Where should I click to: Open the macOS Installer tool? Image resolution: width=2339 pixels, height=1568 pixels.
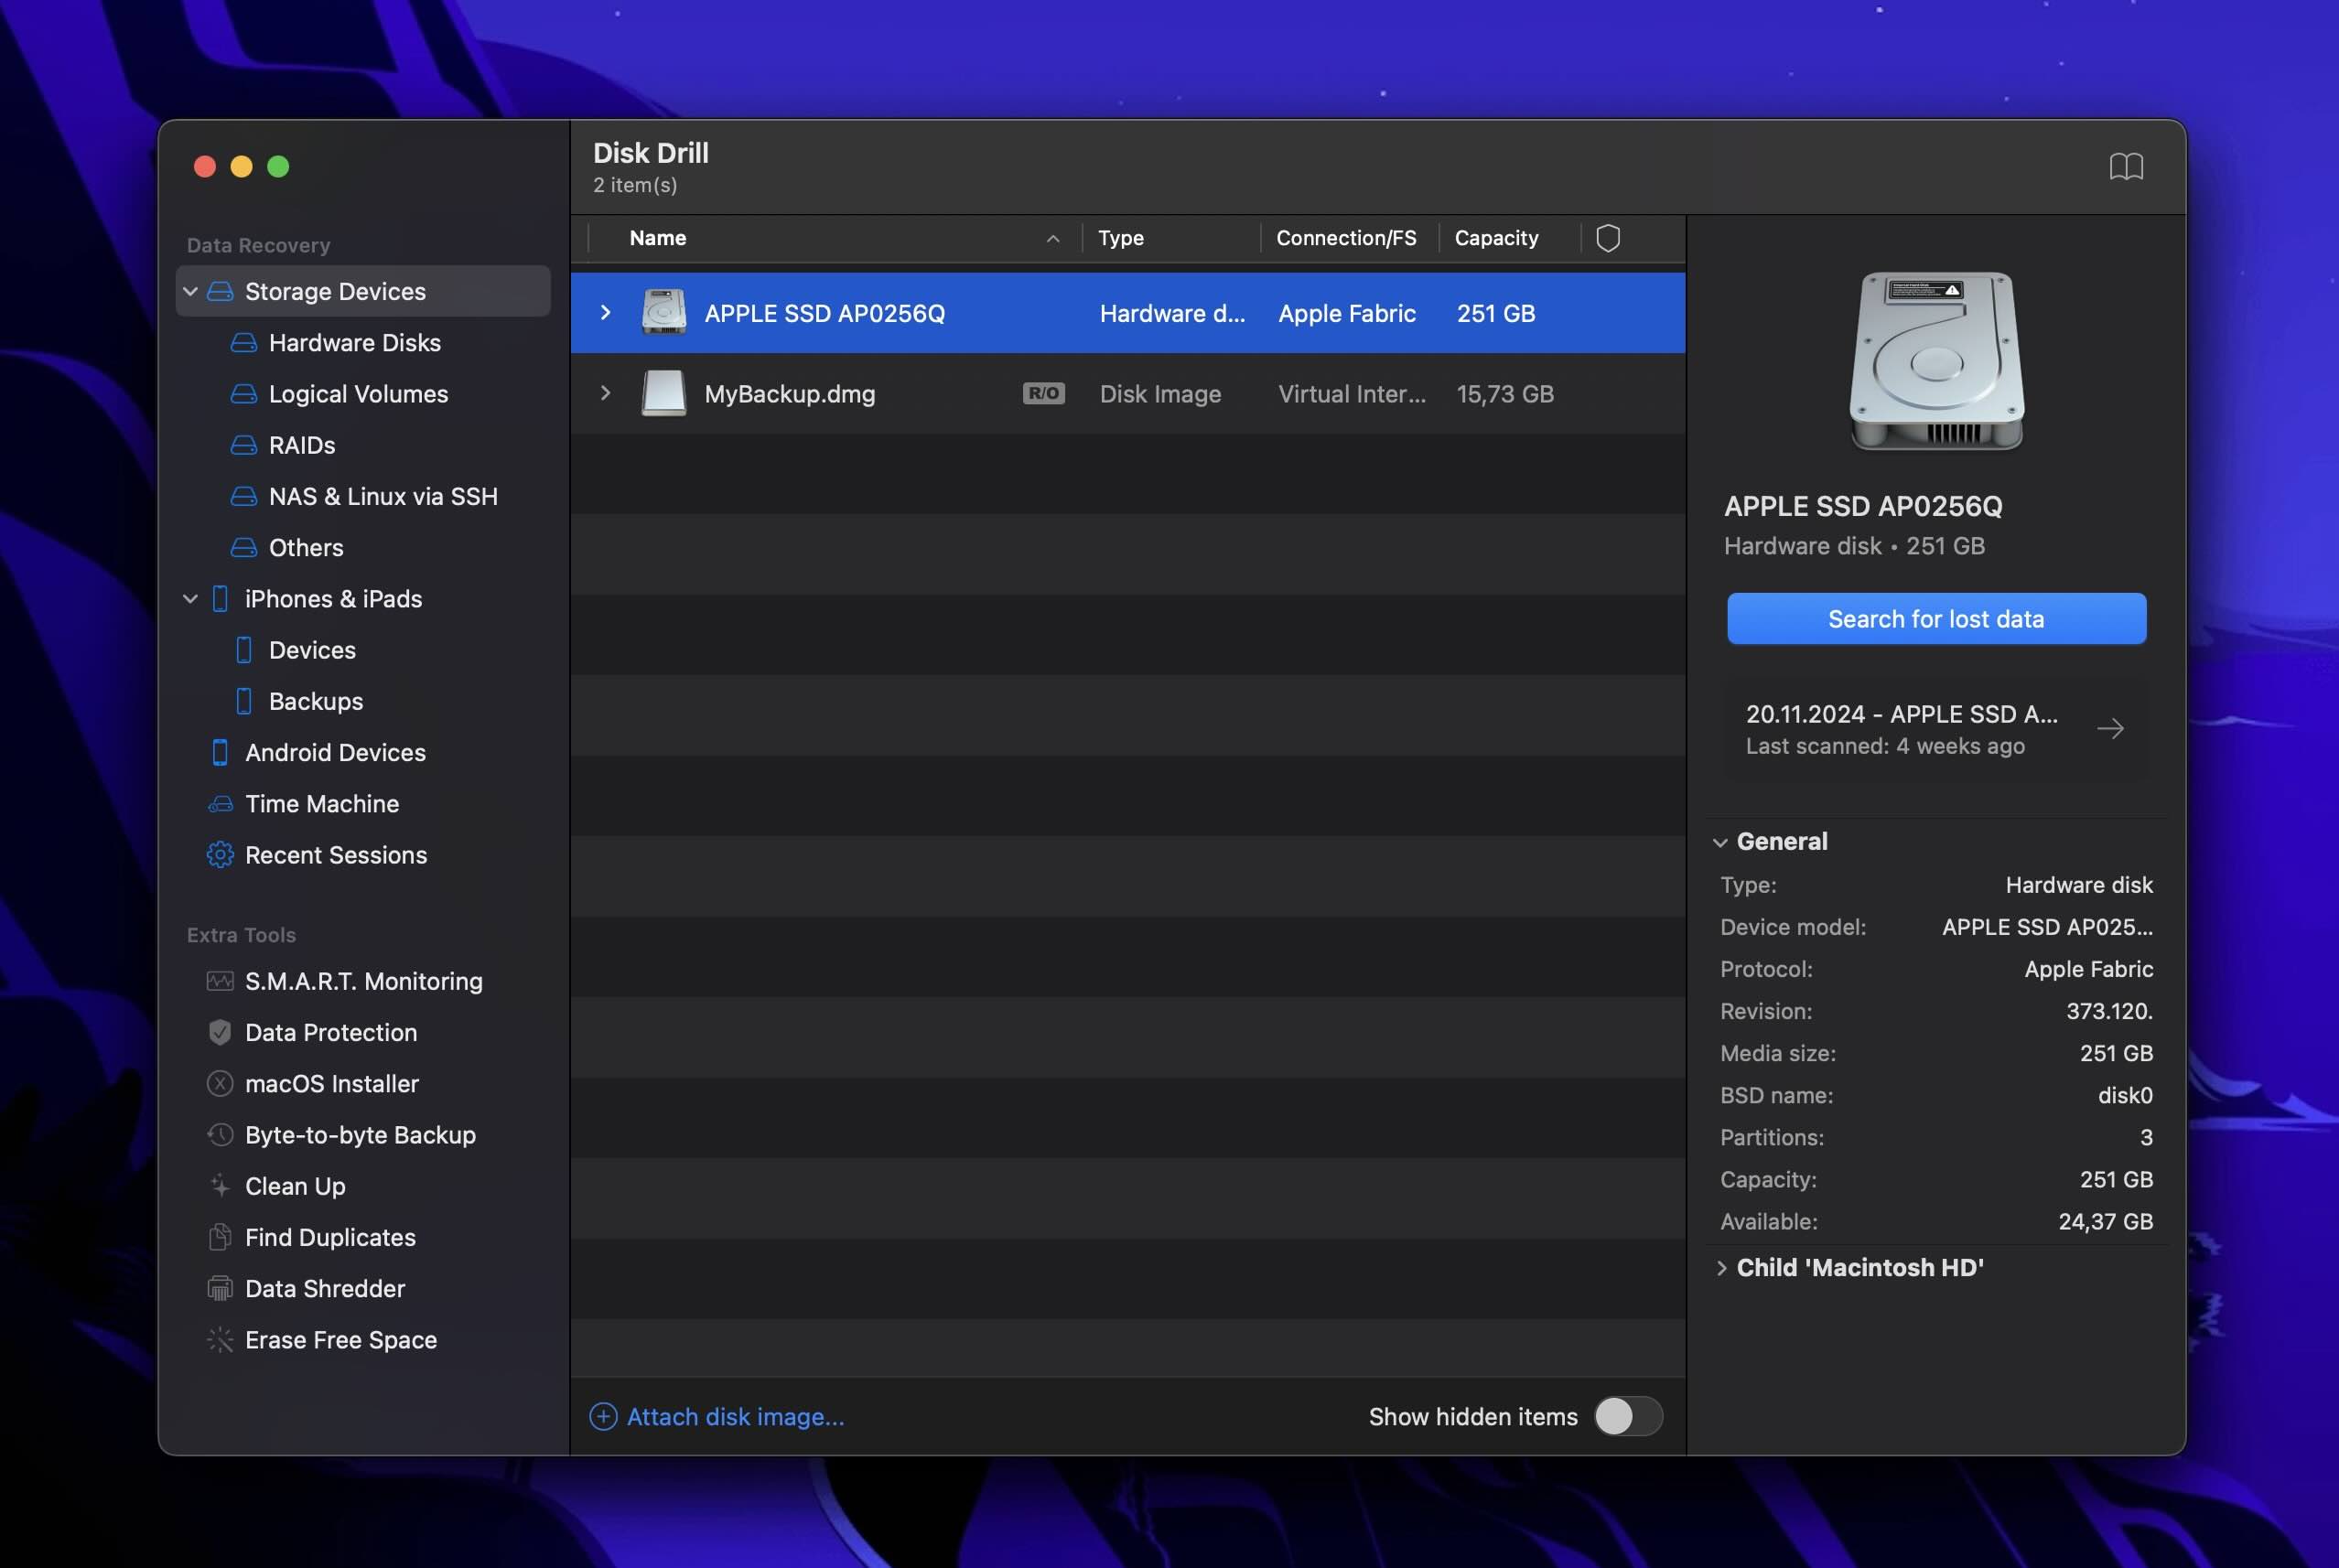(x=331, y=1083)
